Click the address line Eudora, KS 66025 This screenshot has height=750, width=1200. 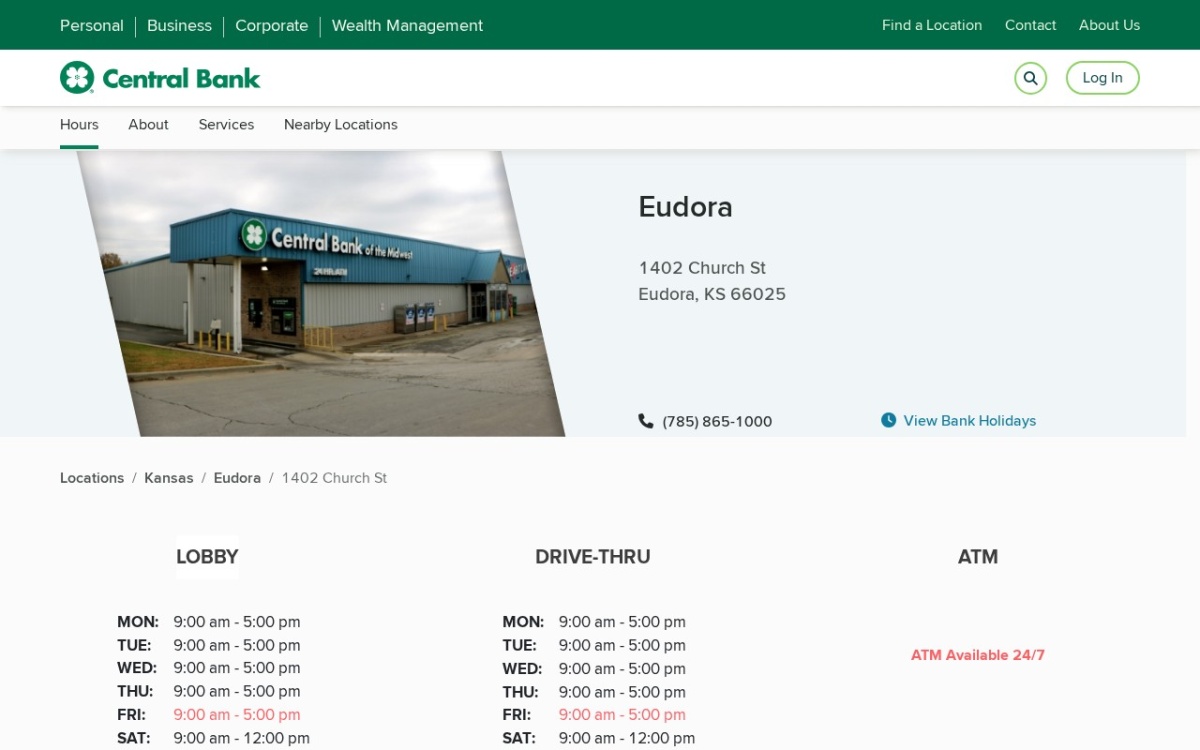coord(712,294)
